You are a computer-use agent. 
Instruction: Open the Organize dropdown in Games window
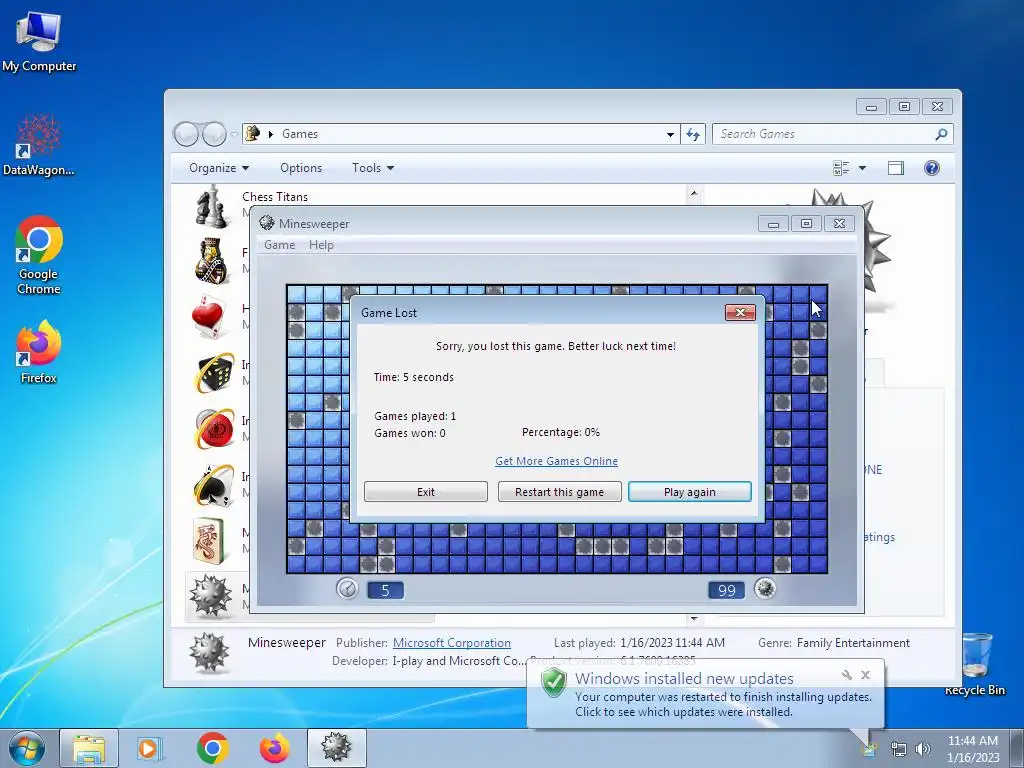coord(219,168)
